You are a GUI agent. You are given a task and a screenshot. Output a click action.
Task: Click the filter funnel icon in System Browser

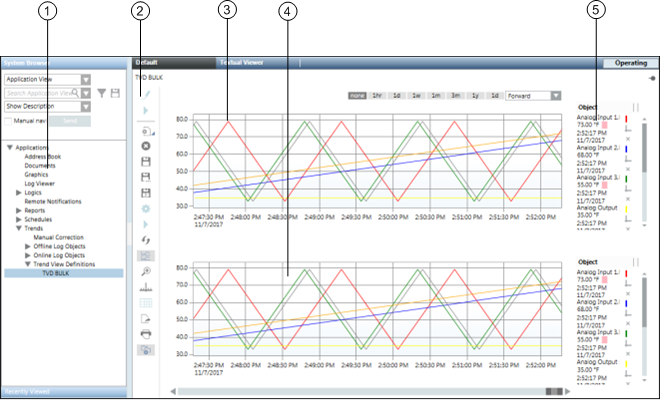[102, 93]
